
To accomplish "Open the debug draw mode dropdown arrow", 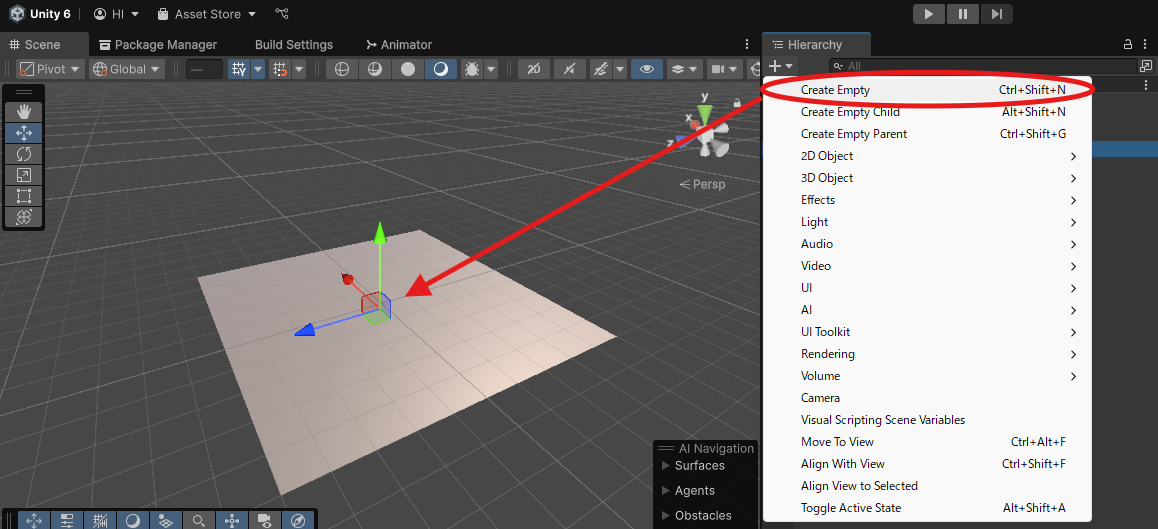I will 490,69.
